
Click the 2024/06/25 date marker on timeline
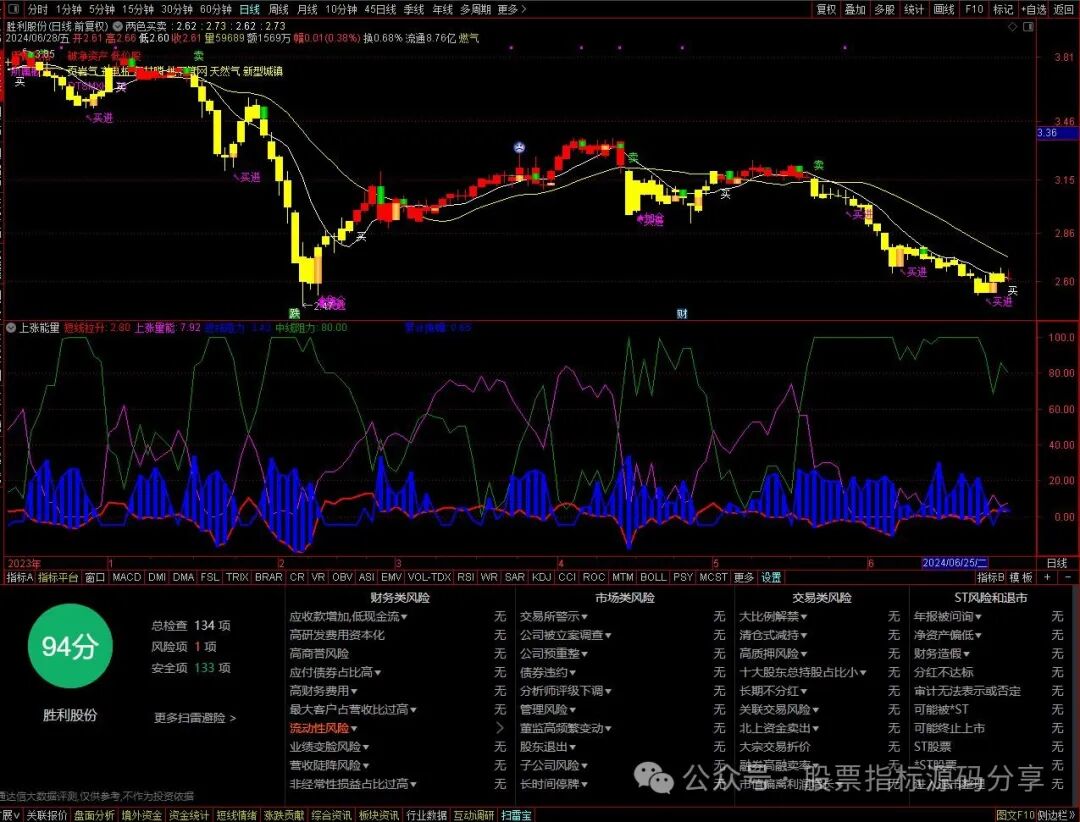pyautogui.click(x=955, y=563)
